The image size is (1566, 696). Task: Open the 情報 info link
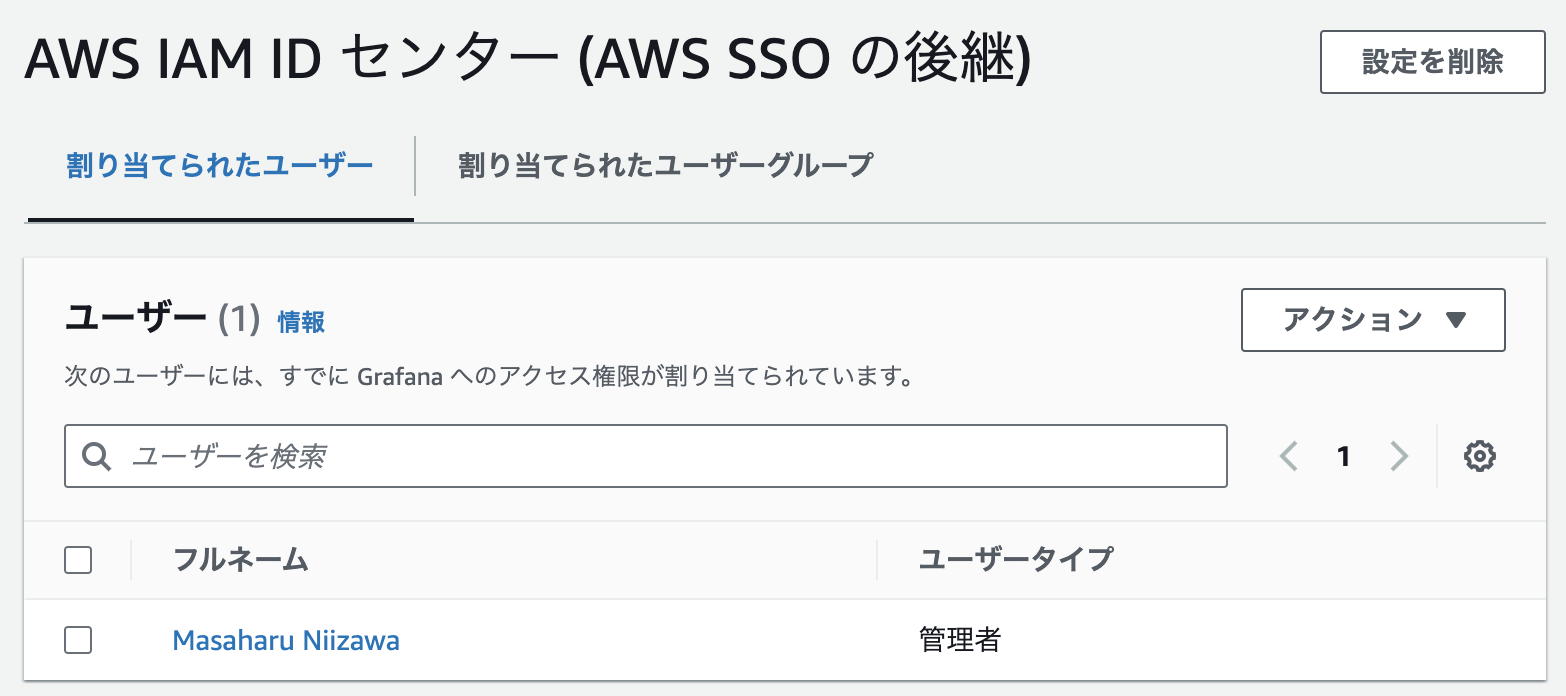click(301, 322)
